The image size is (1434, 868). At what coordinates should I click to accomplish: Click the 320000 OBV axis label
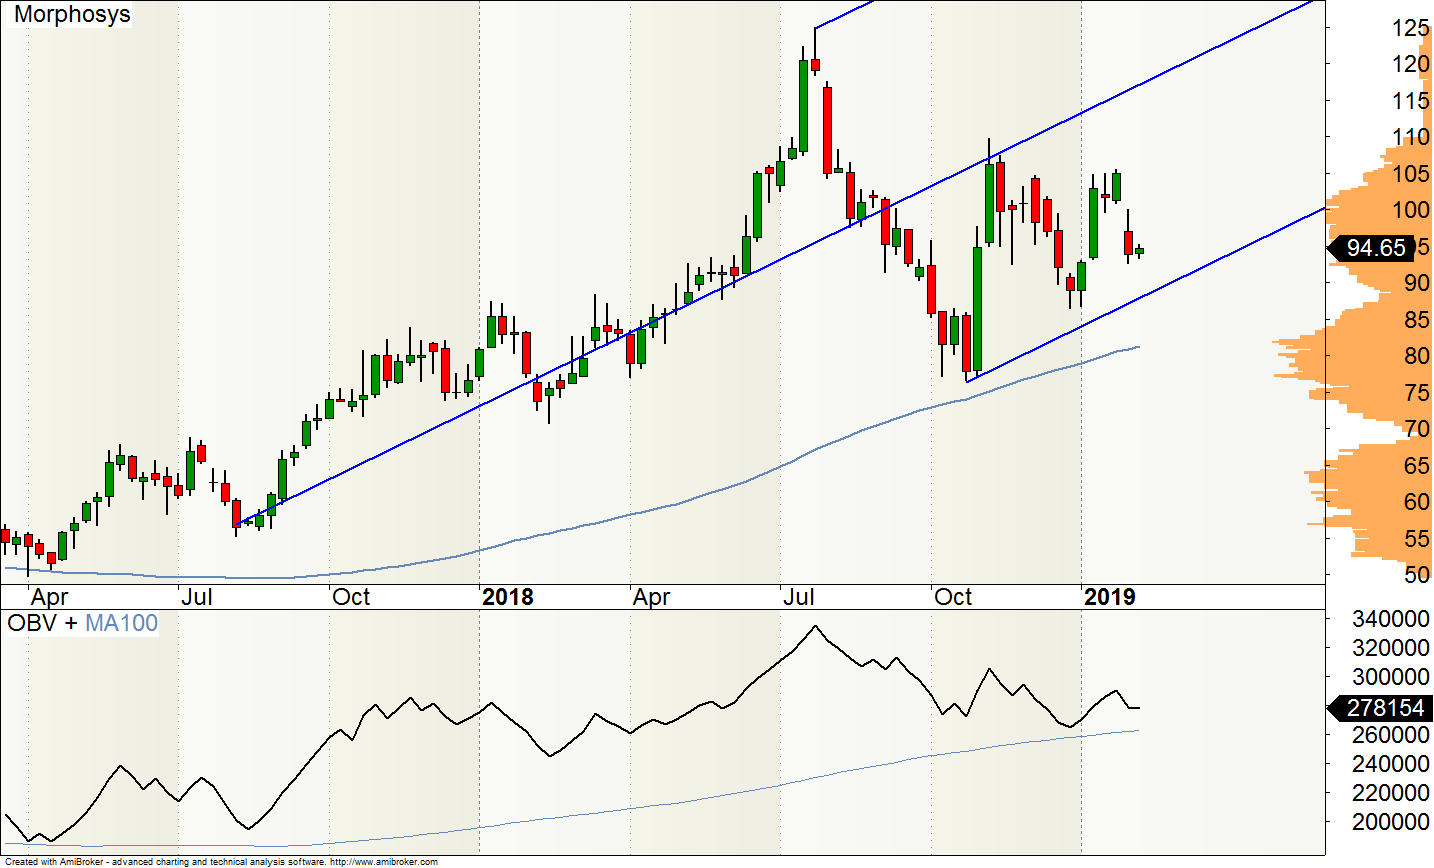point(1390,648)
